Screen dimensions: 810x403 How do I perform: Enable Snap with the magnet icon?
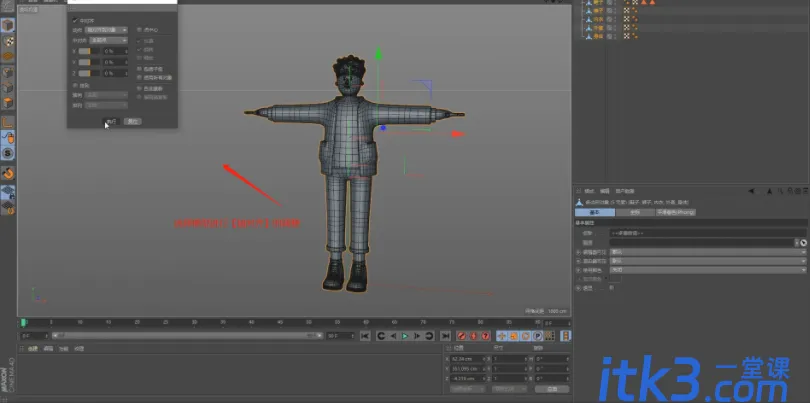(8, 173)
